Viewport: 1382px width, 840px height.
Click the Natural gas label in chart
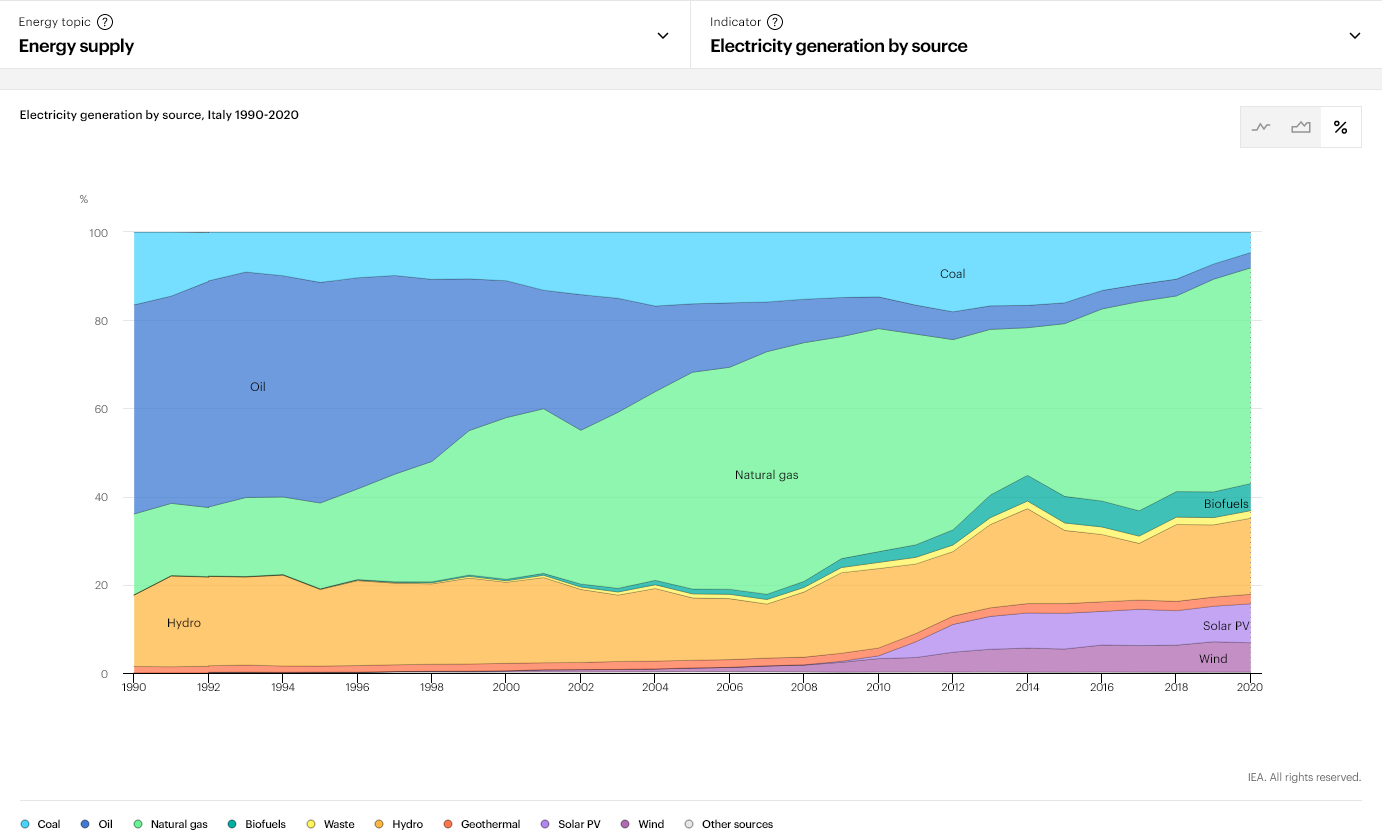coord(767,475)
